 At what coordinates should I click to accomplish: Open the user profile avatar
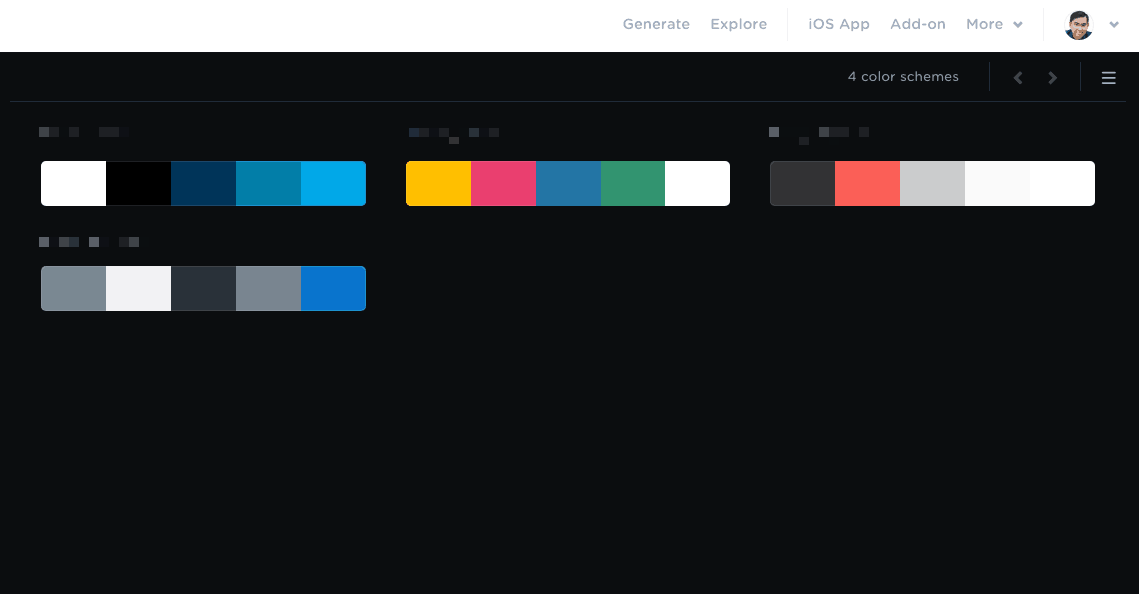click(x=1079, y=25)
